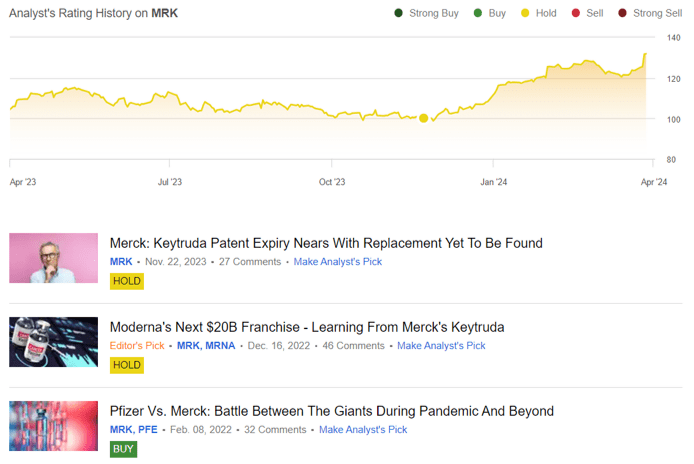Open the Moderna's Next $20B Franchise article
694x464 pixels.
click(307, 327)
